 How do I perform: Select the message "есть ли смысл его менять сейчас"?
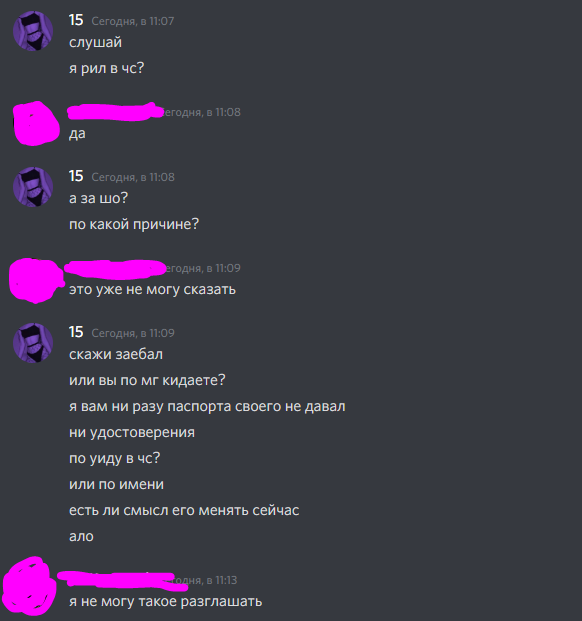pyautogui.click(x=184, y=510)
